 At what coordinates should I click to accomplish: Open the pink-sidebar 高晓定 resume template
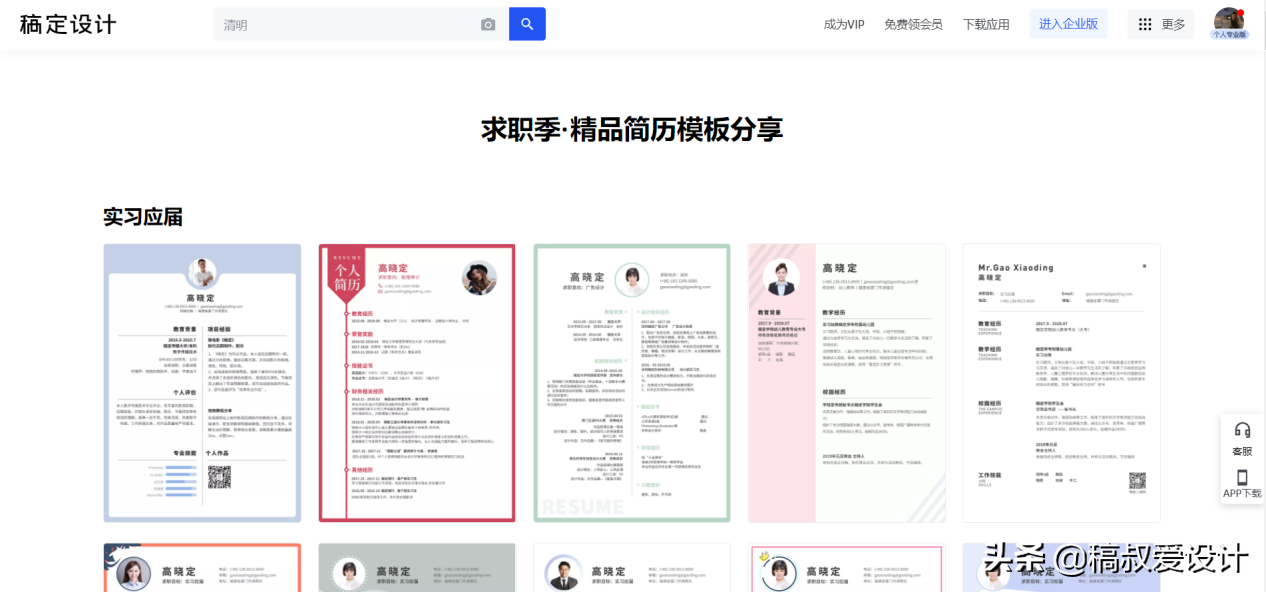[846, 382]
